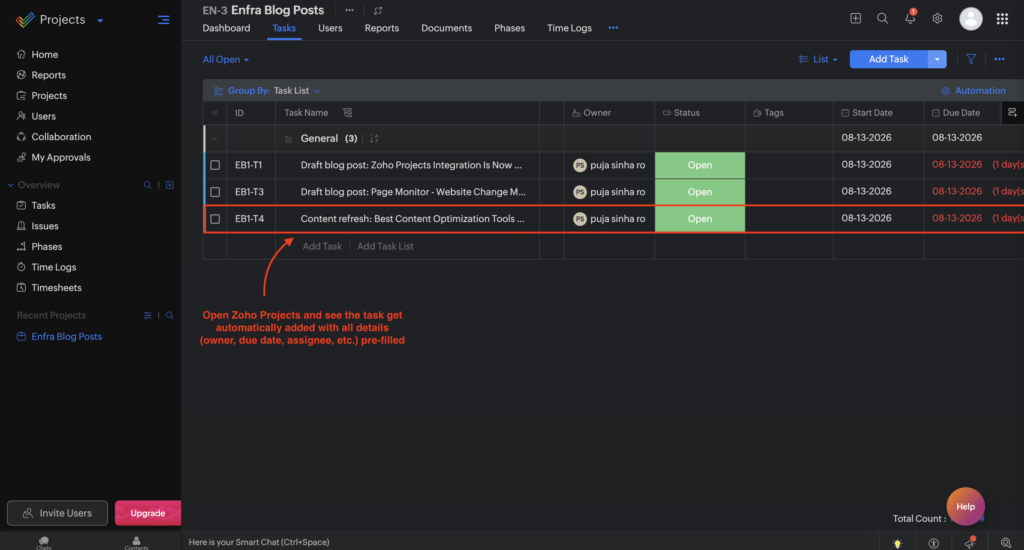
Task: Click the inline Add Task field
Action: coord(322,246)
